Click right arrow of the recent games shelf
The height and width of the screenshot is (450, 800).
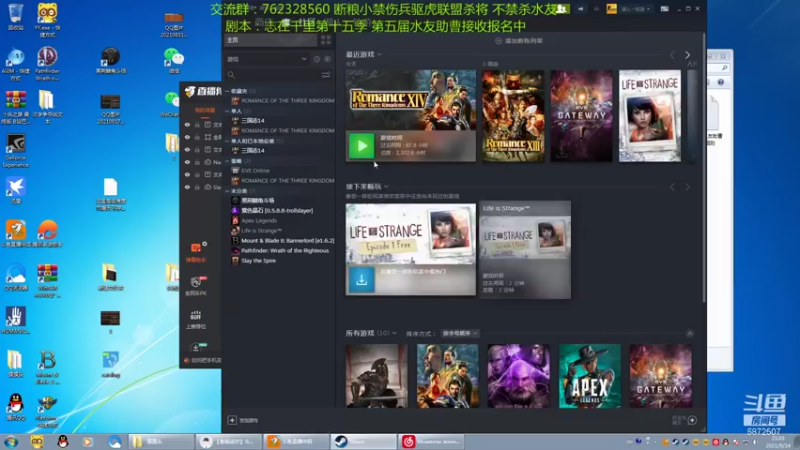pos(687,55)
